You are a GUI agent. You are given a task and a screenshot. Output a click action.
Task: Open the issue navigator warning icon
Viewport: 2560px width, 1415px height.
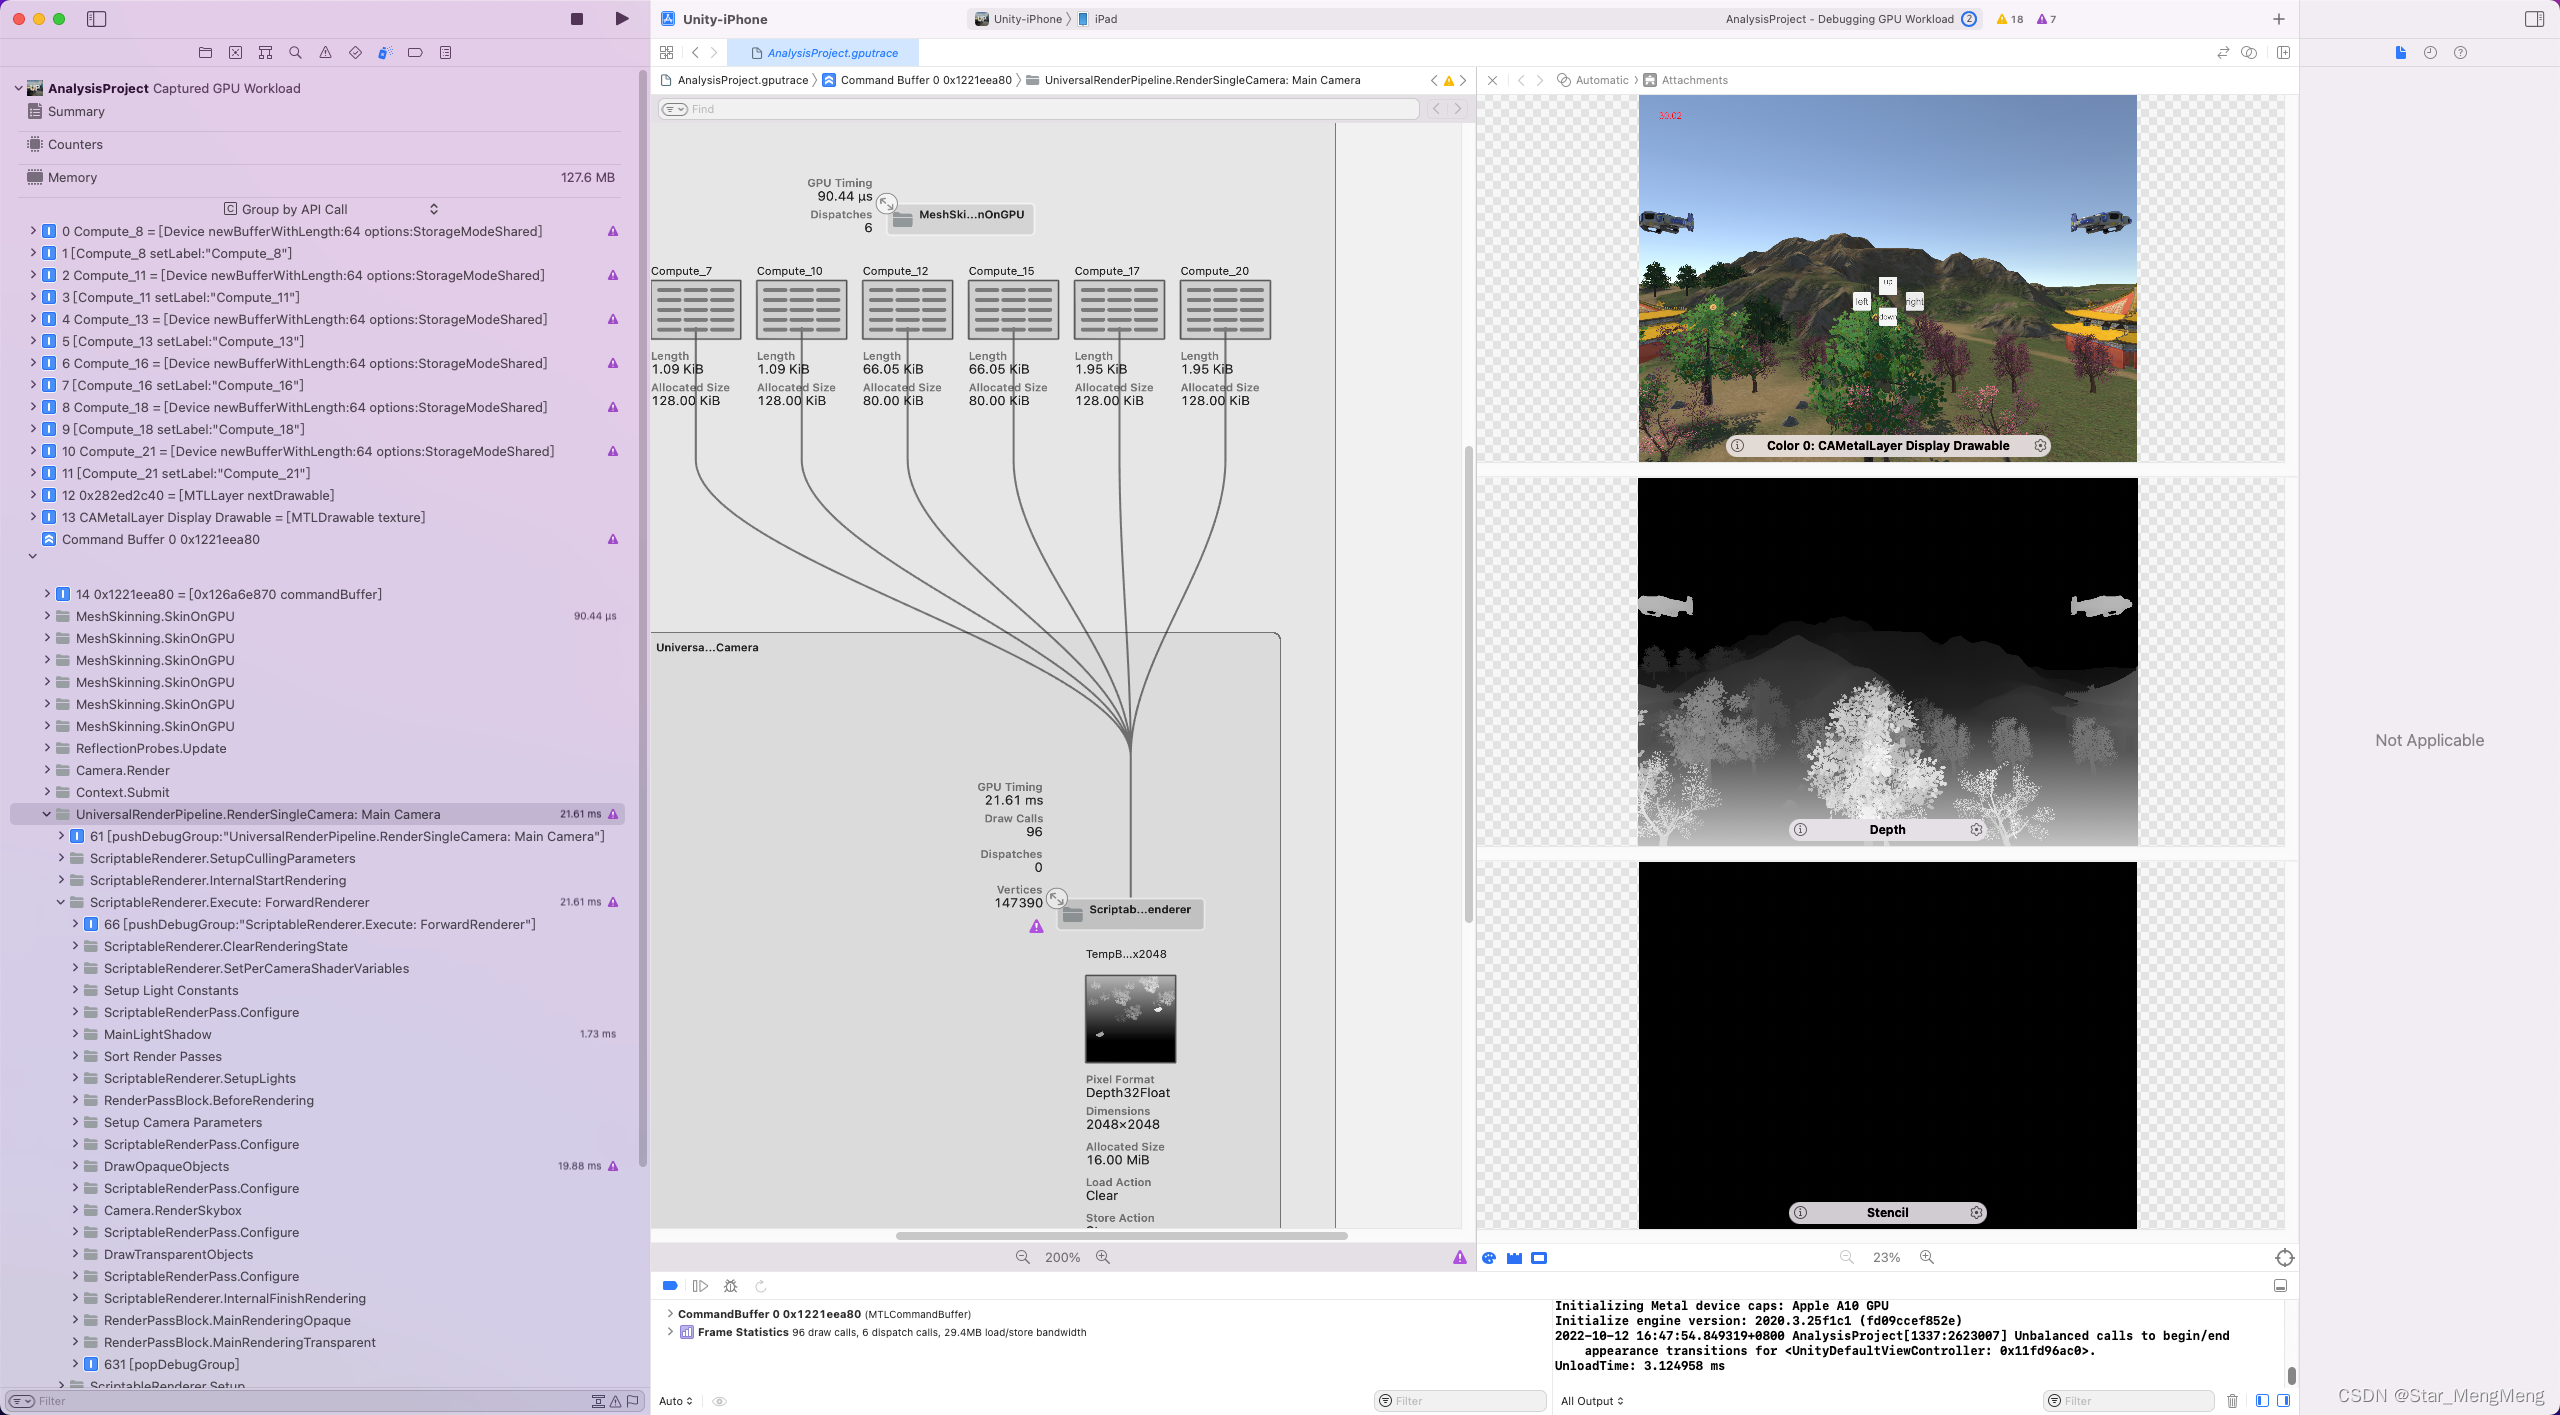click(x=325, y=53)
